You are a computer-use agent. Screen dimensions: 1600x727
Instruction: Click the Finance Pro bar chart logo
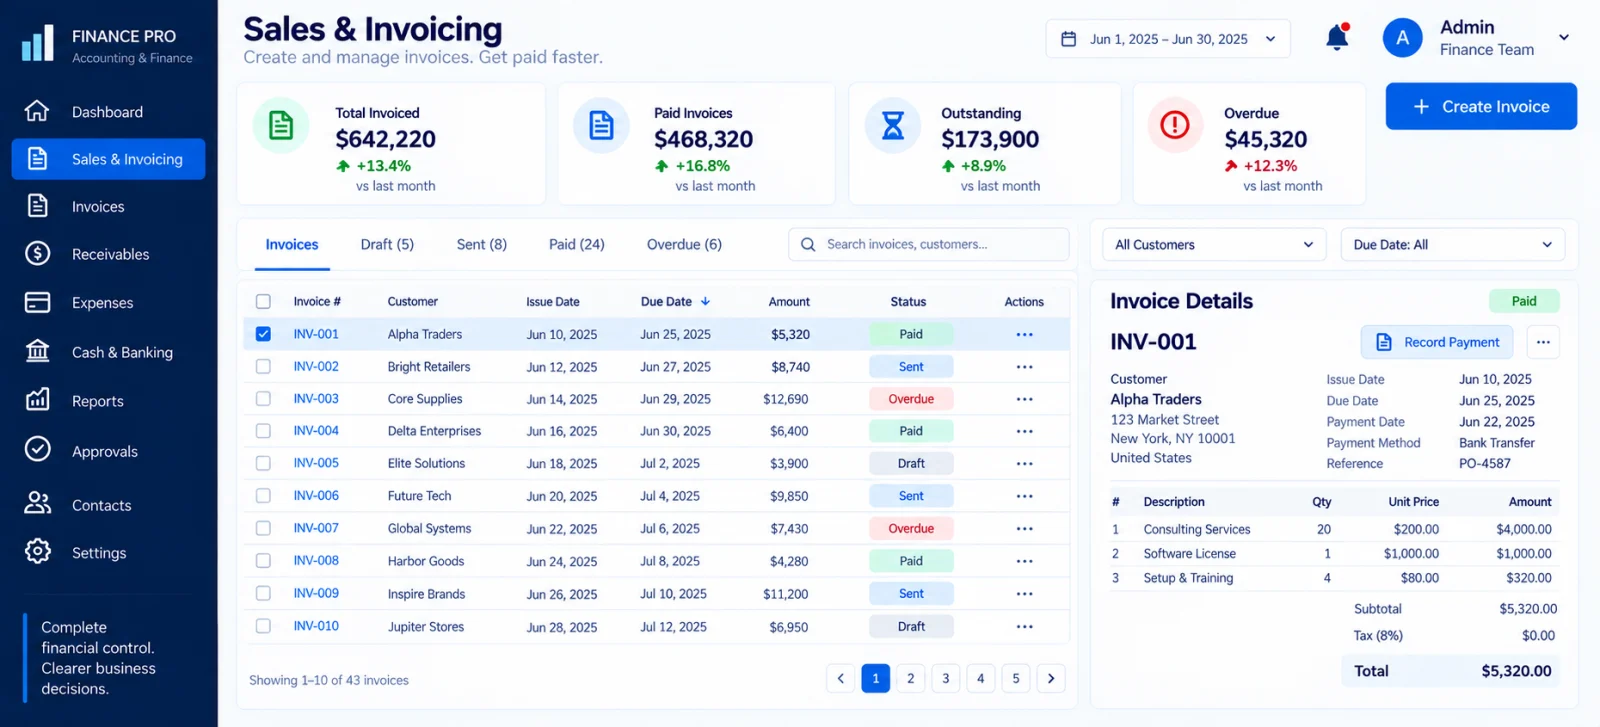[x=38, y=44]
